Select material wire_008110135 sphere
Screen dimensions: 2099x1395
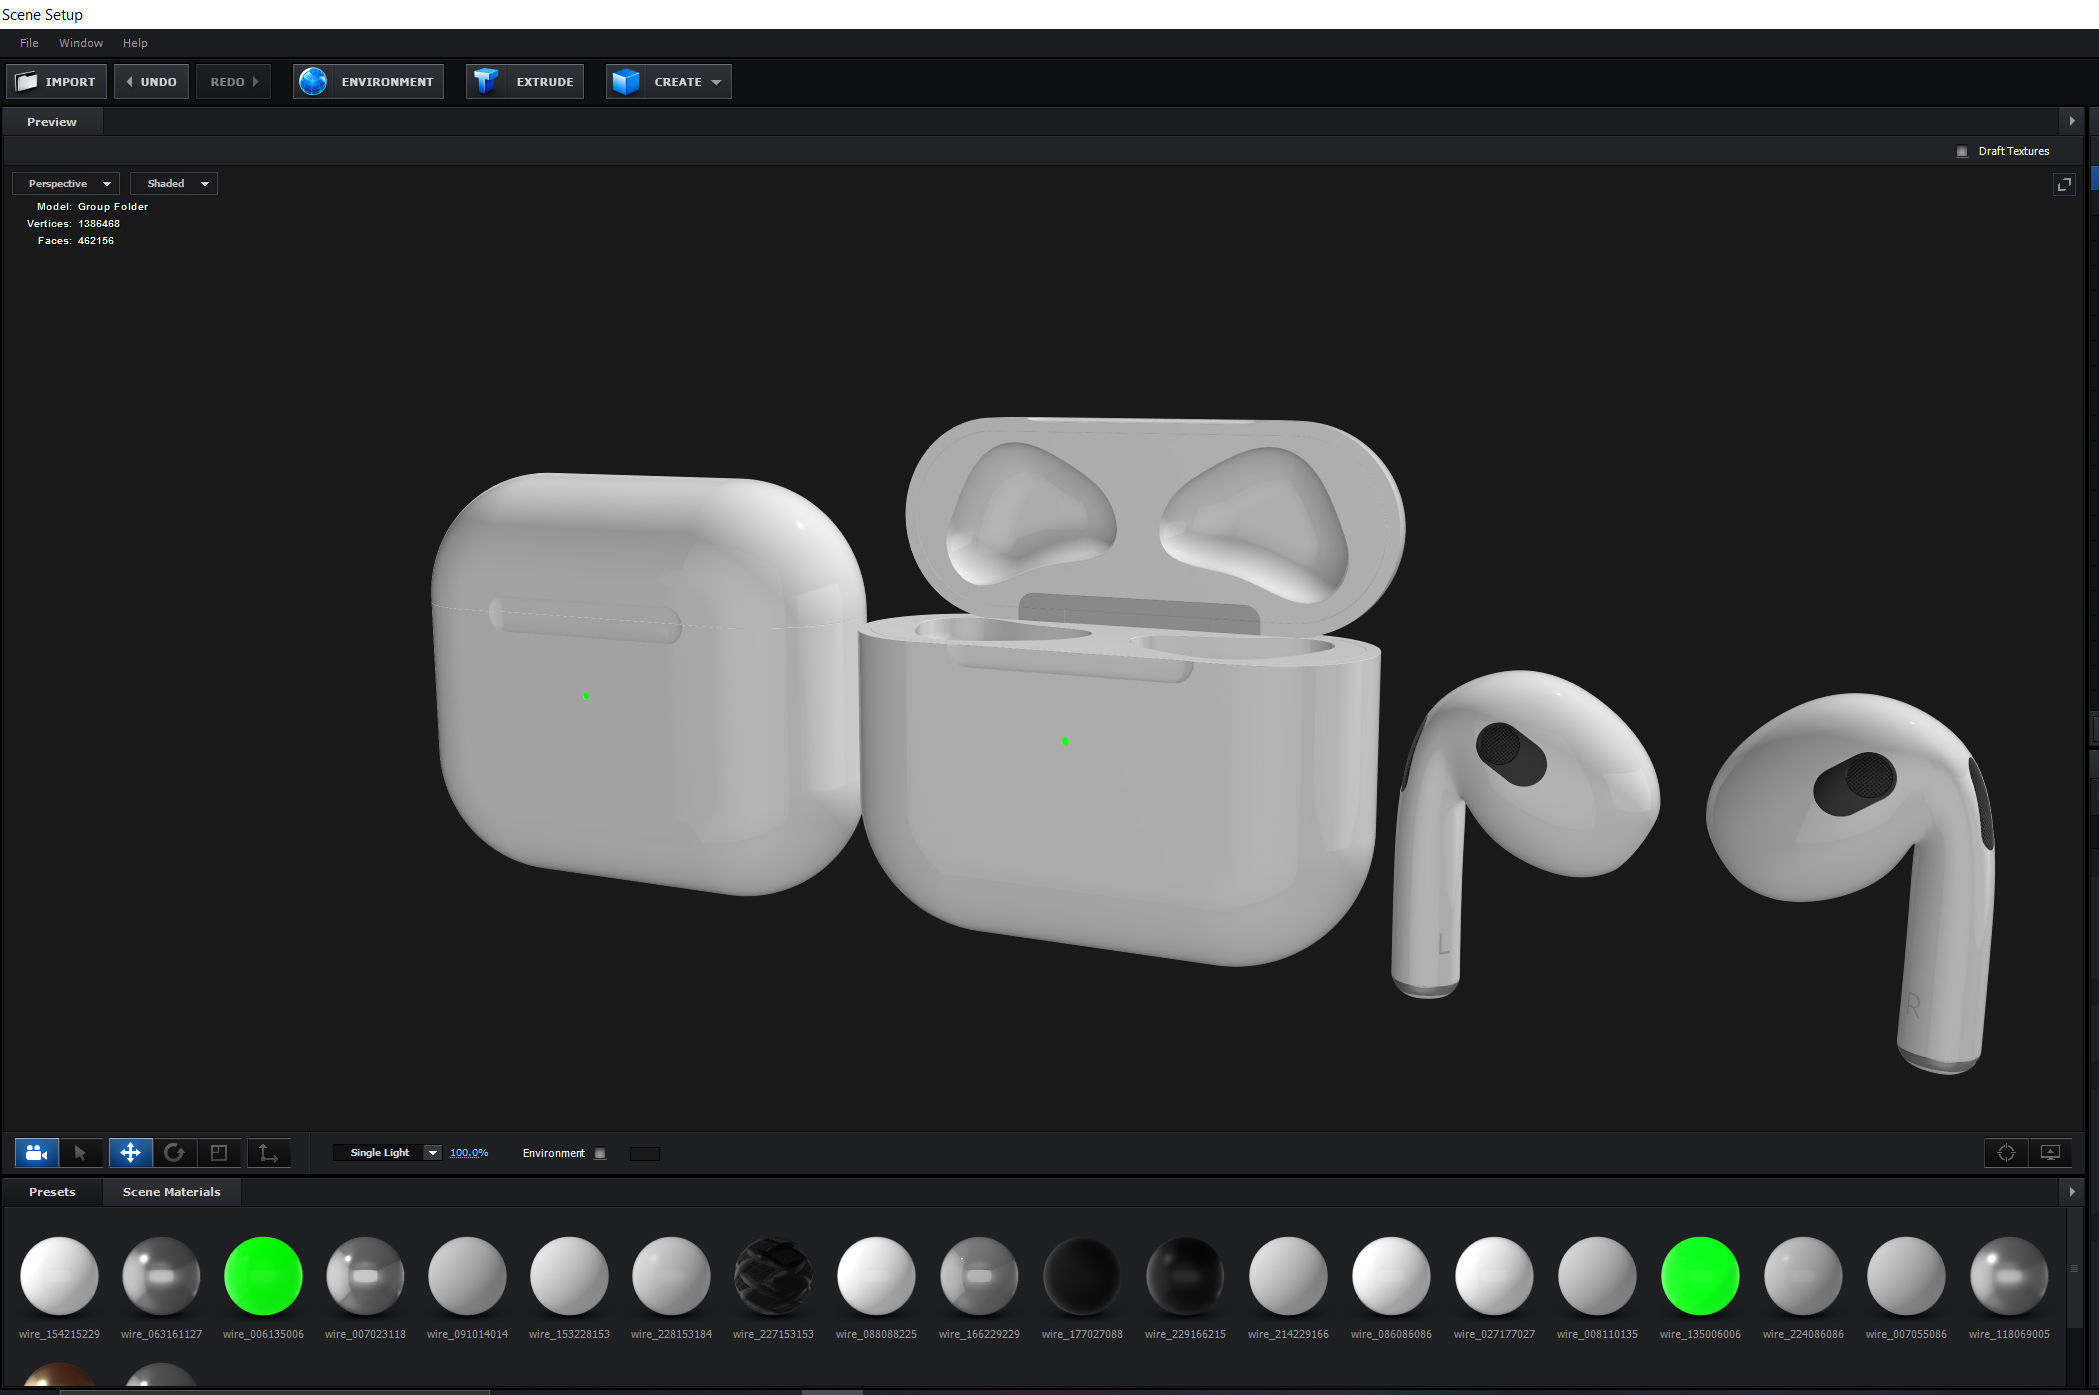(x=1597, y=1275)
